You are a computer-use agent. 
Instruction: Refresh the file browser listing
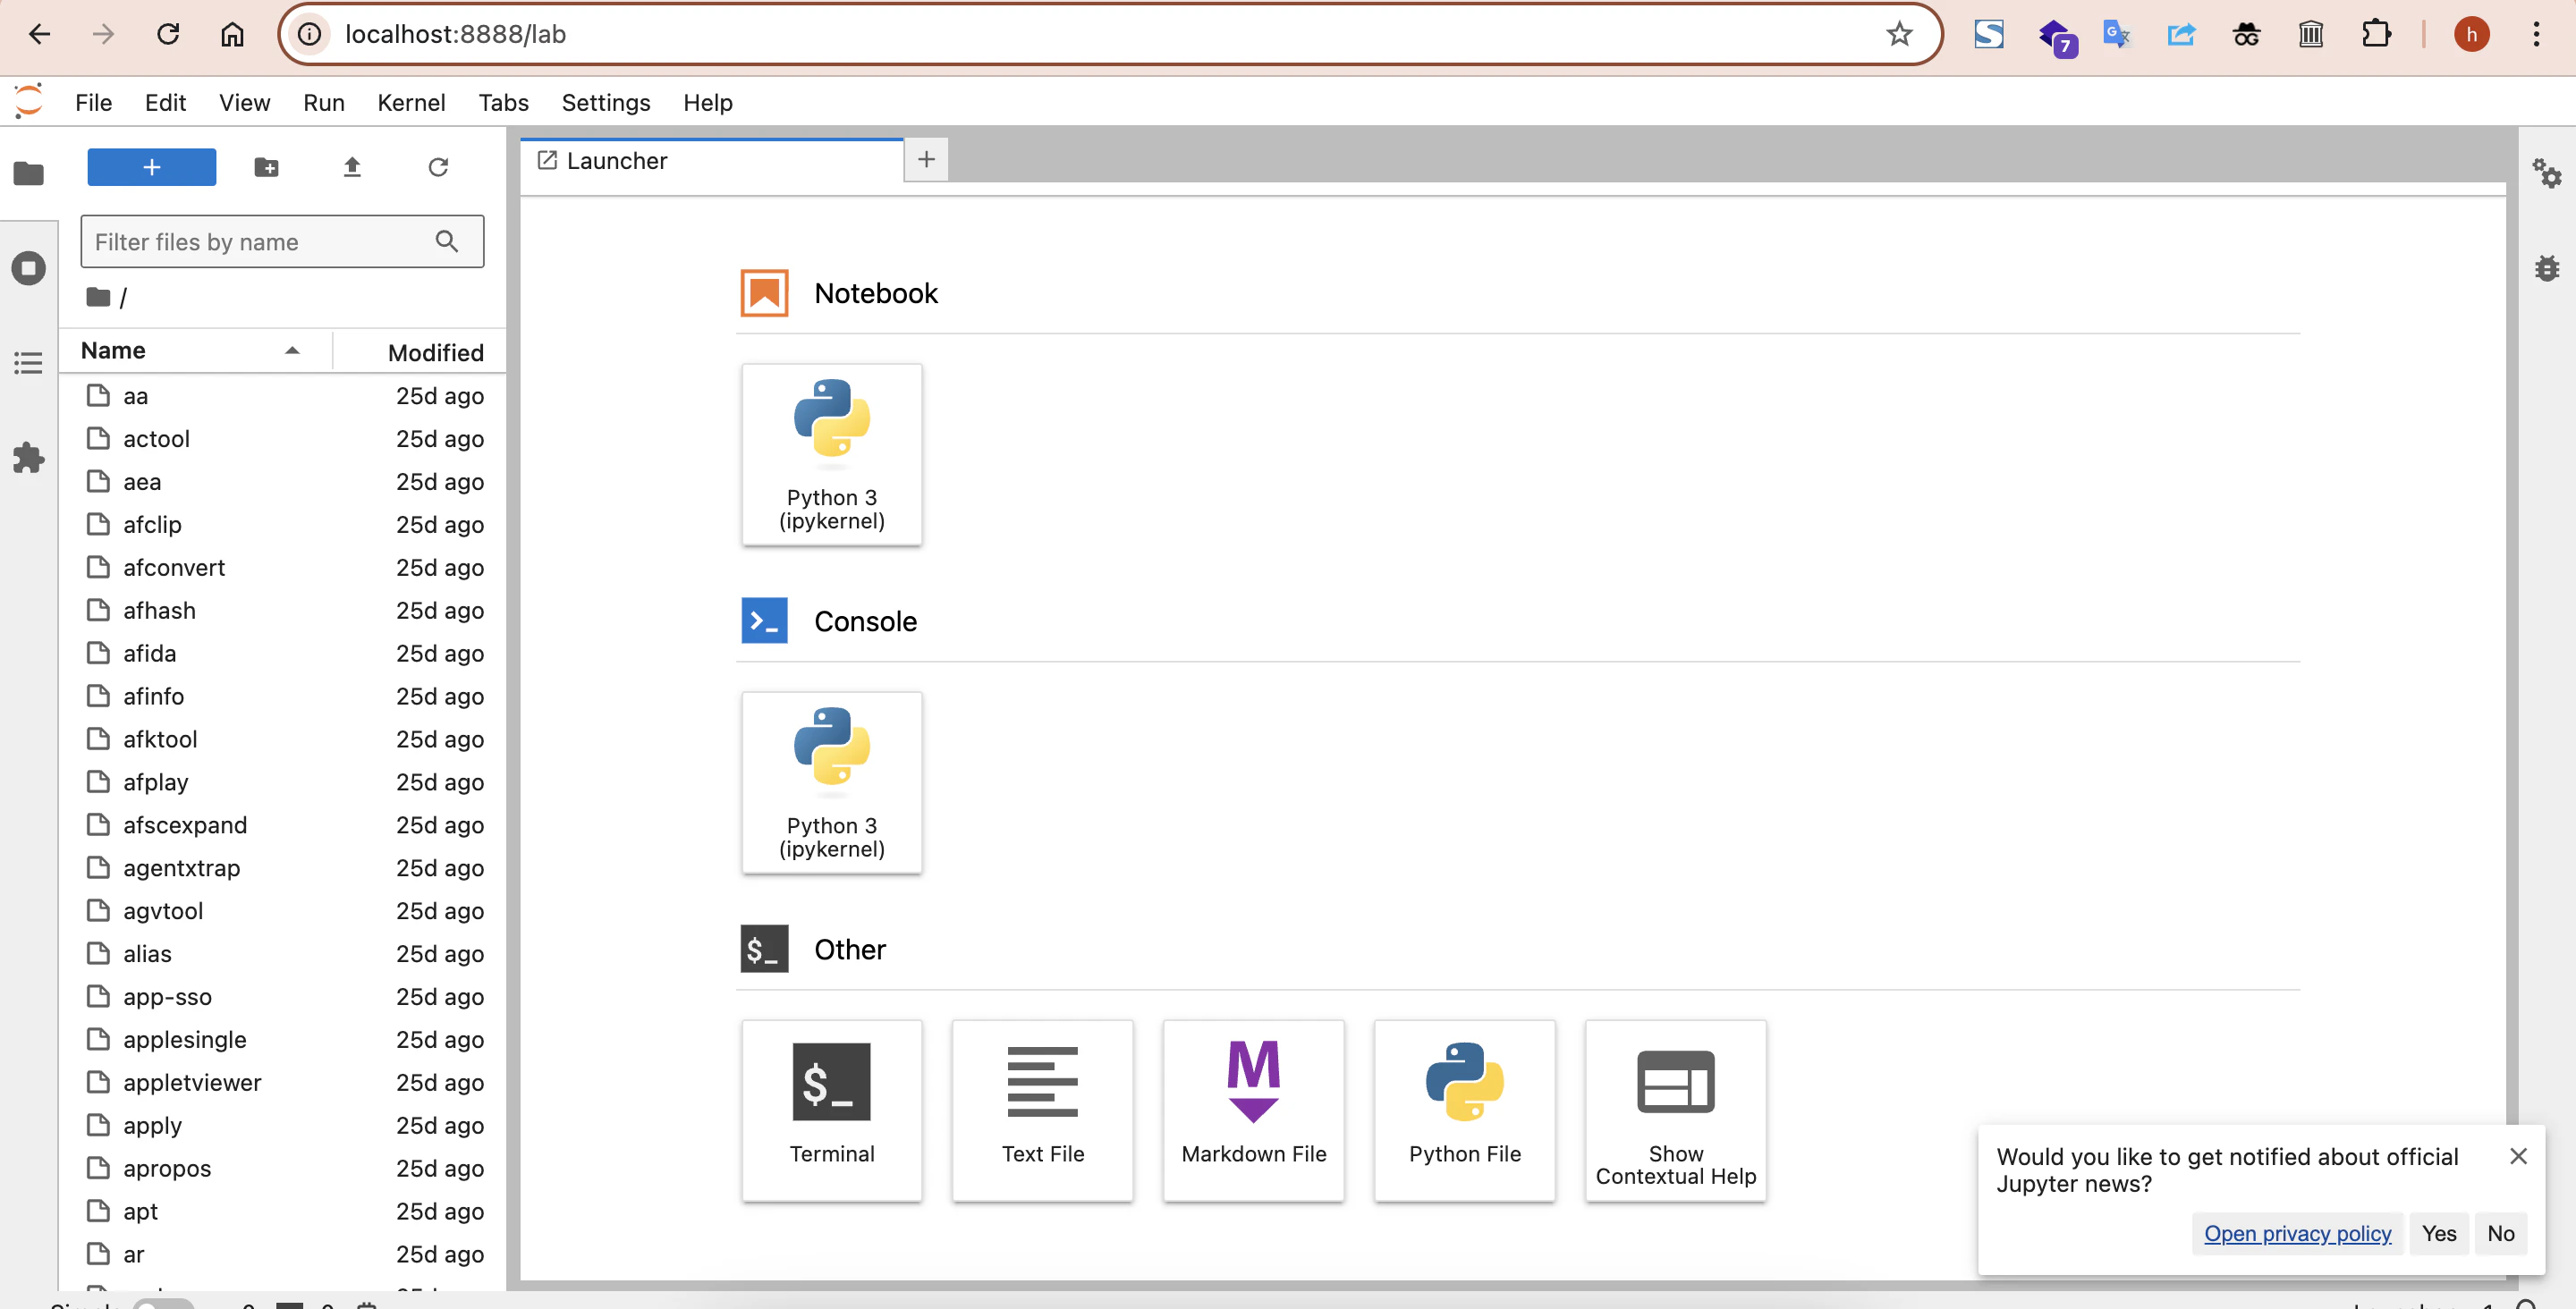point(438,167)
